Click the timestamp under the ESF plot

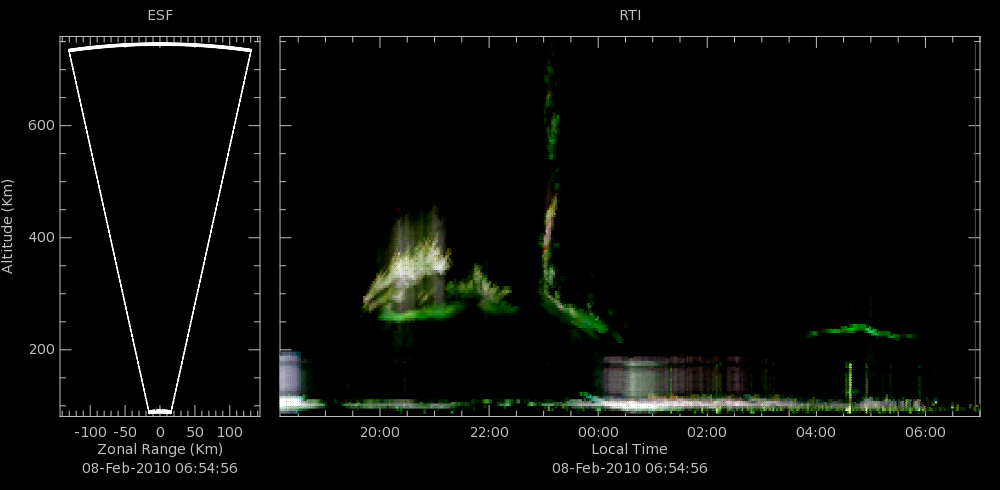[160, 468]
